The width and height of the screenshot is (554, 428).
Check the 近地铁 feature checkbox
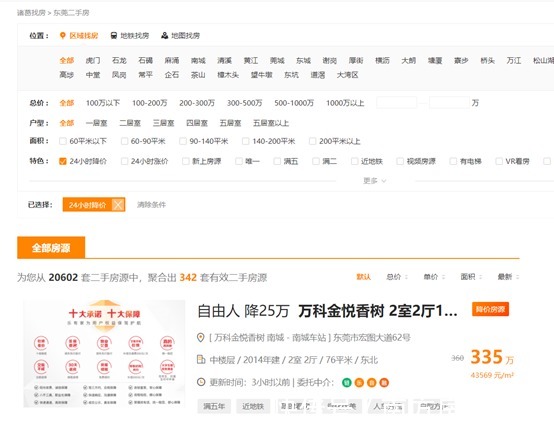(x=354, y=162)
